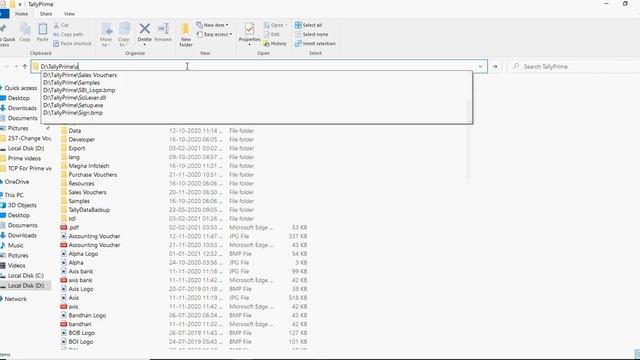Open the New item dropdown
Viewport: 640px width, 360px height.
(212, 25)
